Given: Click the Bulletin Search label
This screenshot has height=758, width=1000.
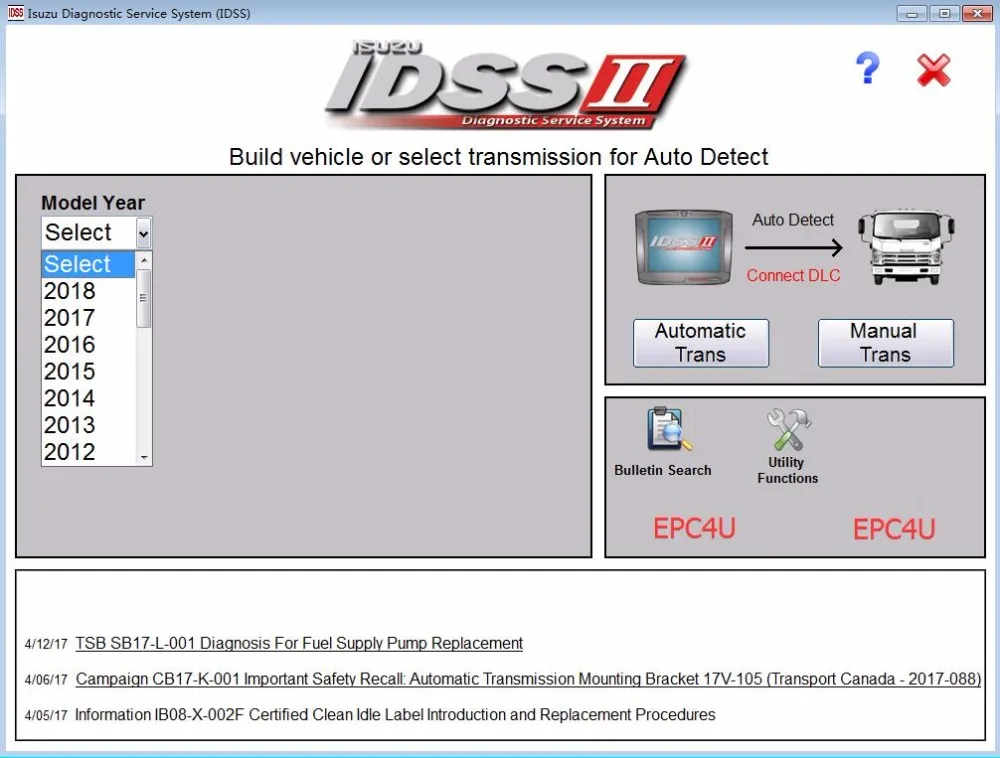Looking at the screenshot, I should tap(663, 470).
